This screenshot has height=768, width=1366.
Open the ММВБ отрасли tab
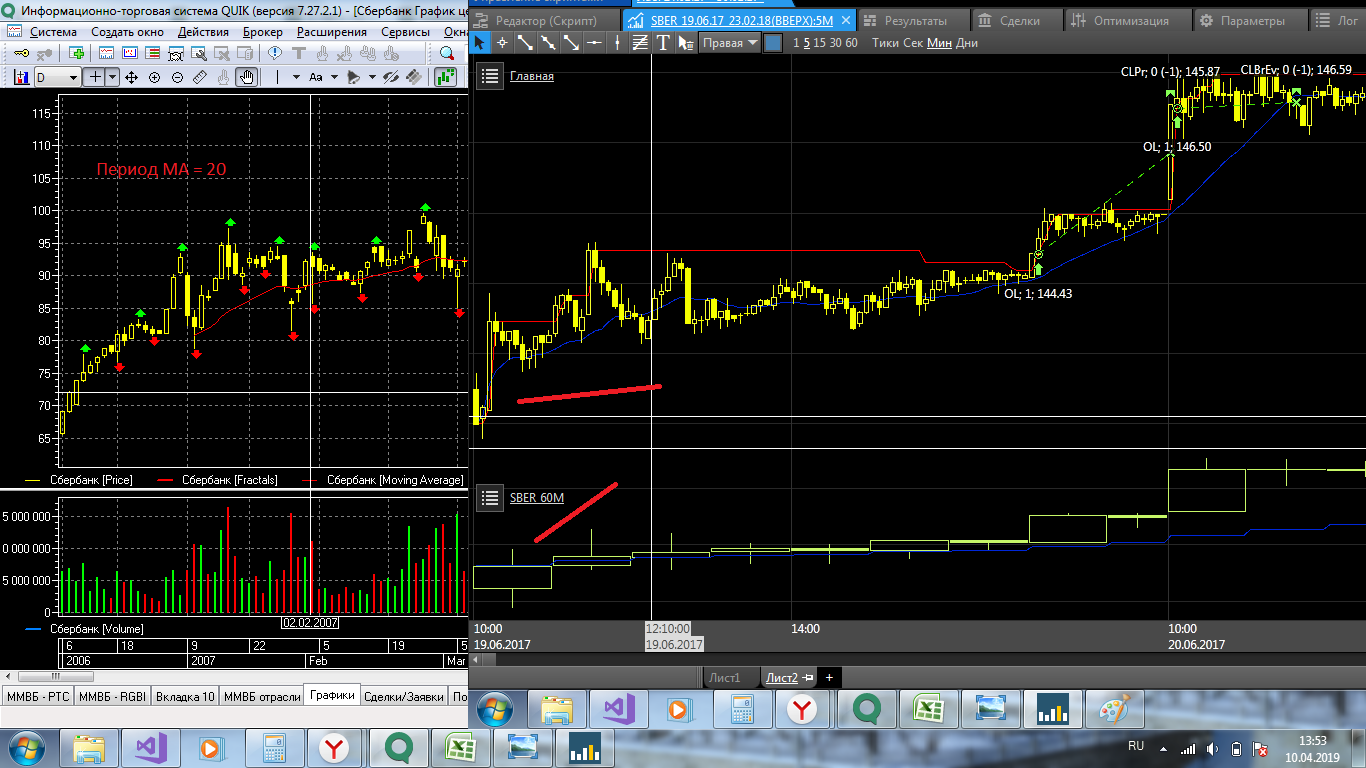point(262,696)
